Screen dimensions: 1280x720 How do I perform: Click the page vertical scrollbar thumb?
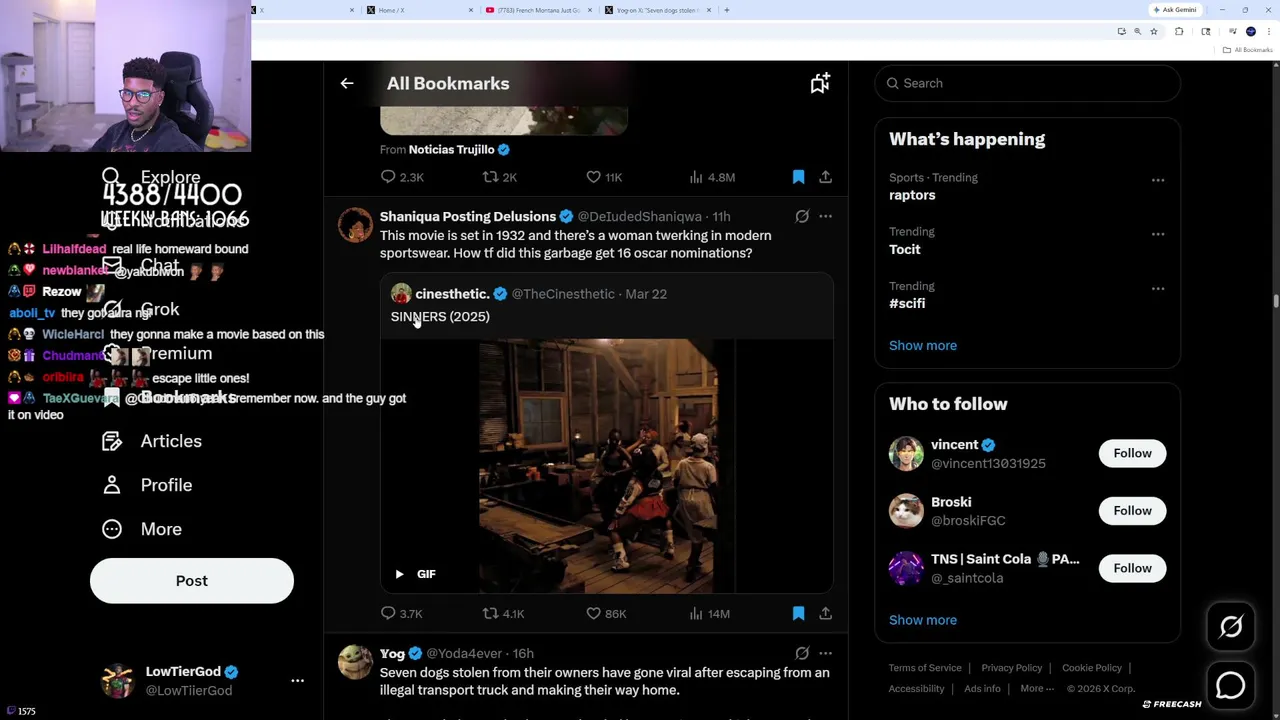click(x=1276, y=301)
